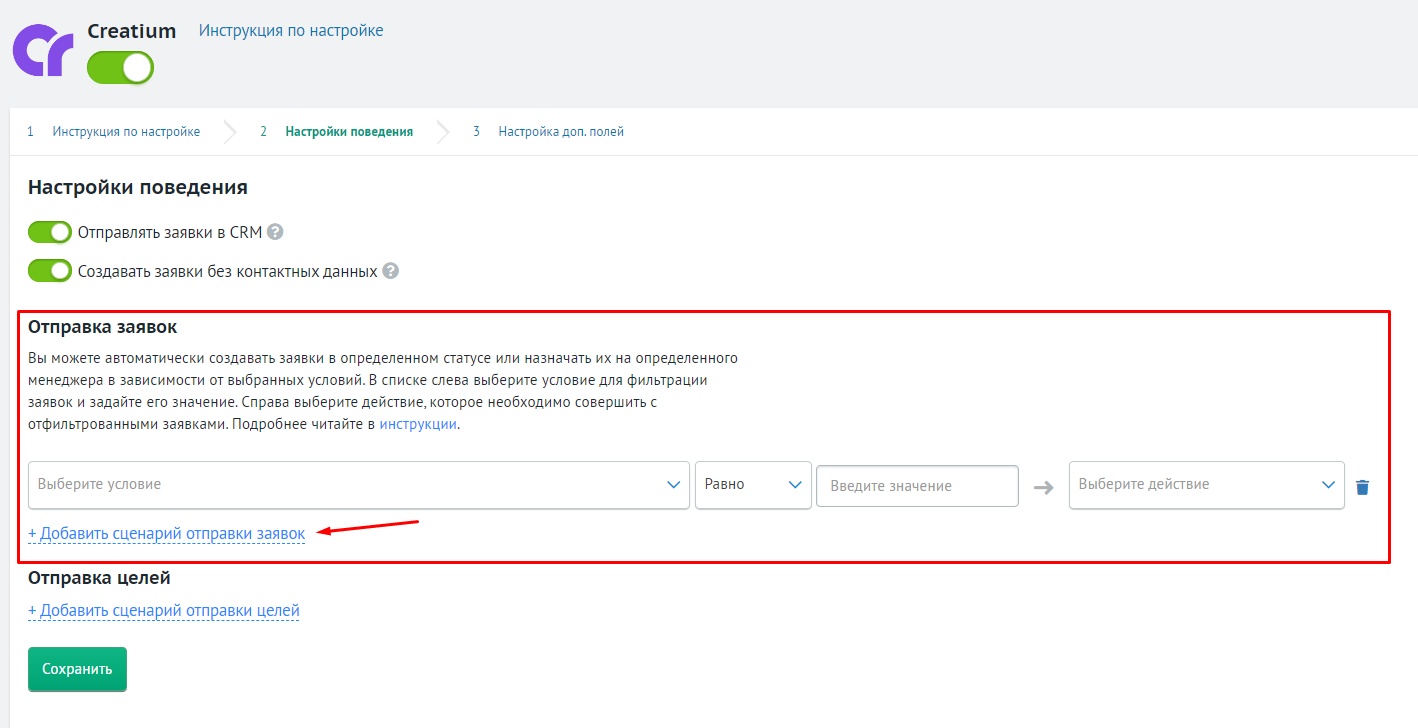Click the Creatium title text
Screen dimensions: 1418x728
tap(132, 31)
